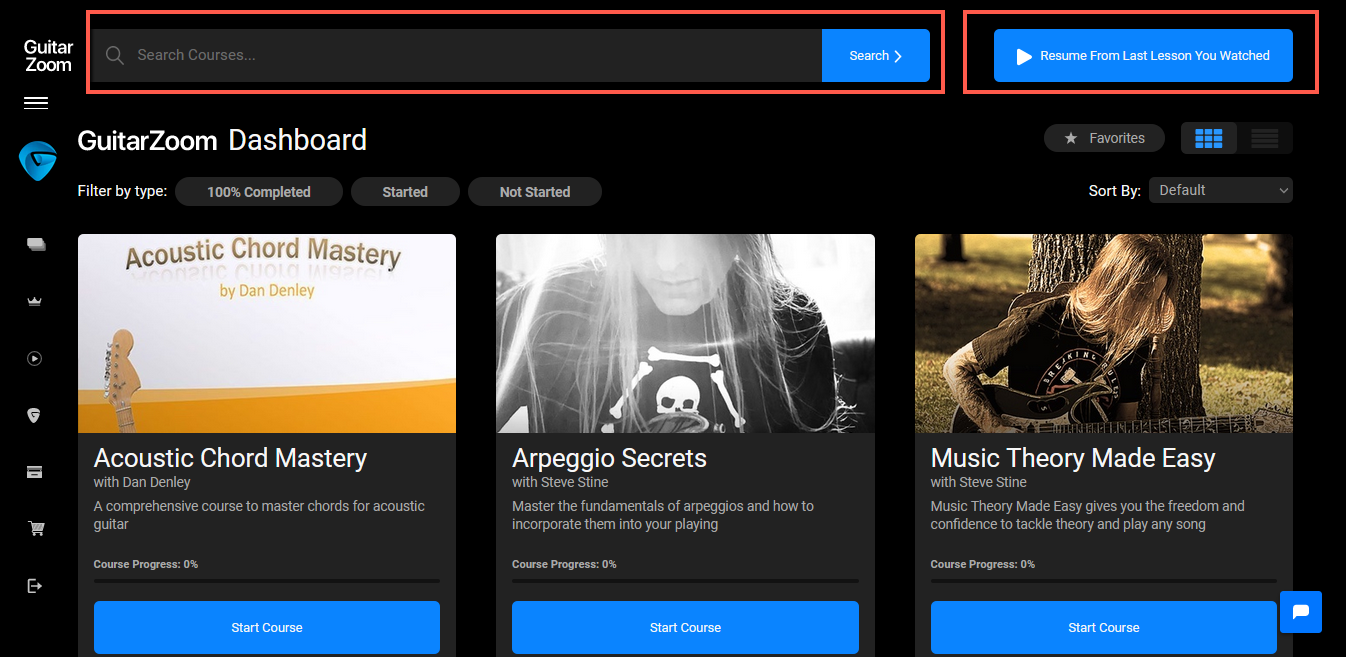
Task: Click Music Theory Made Easy progress bar
Action: (x=1104, y=580)
